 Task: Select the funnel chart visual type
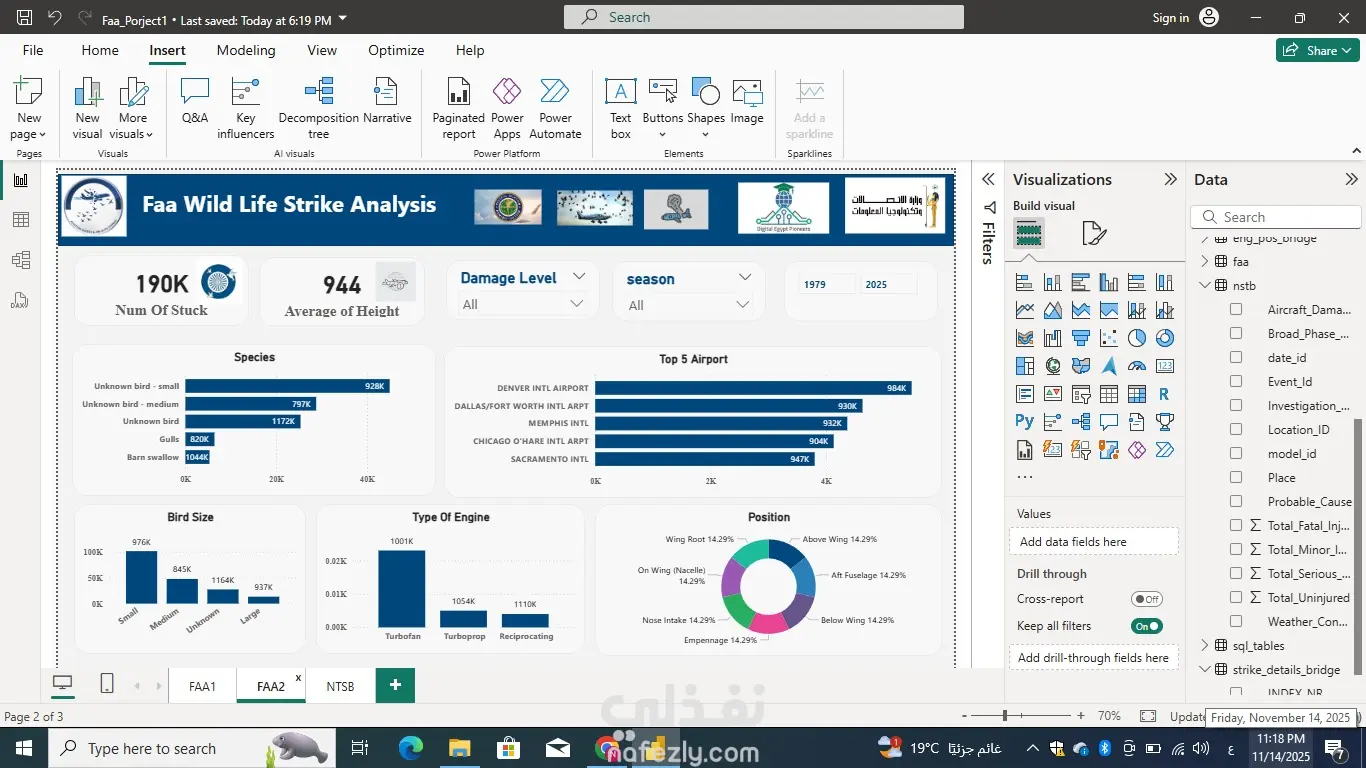click(x=1081, y=338)
